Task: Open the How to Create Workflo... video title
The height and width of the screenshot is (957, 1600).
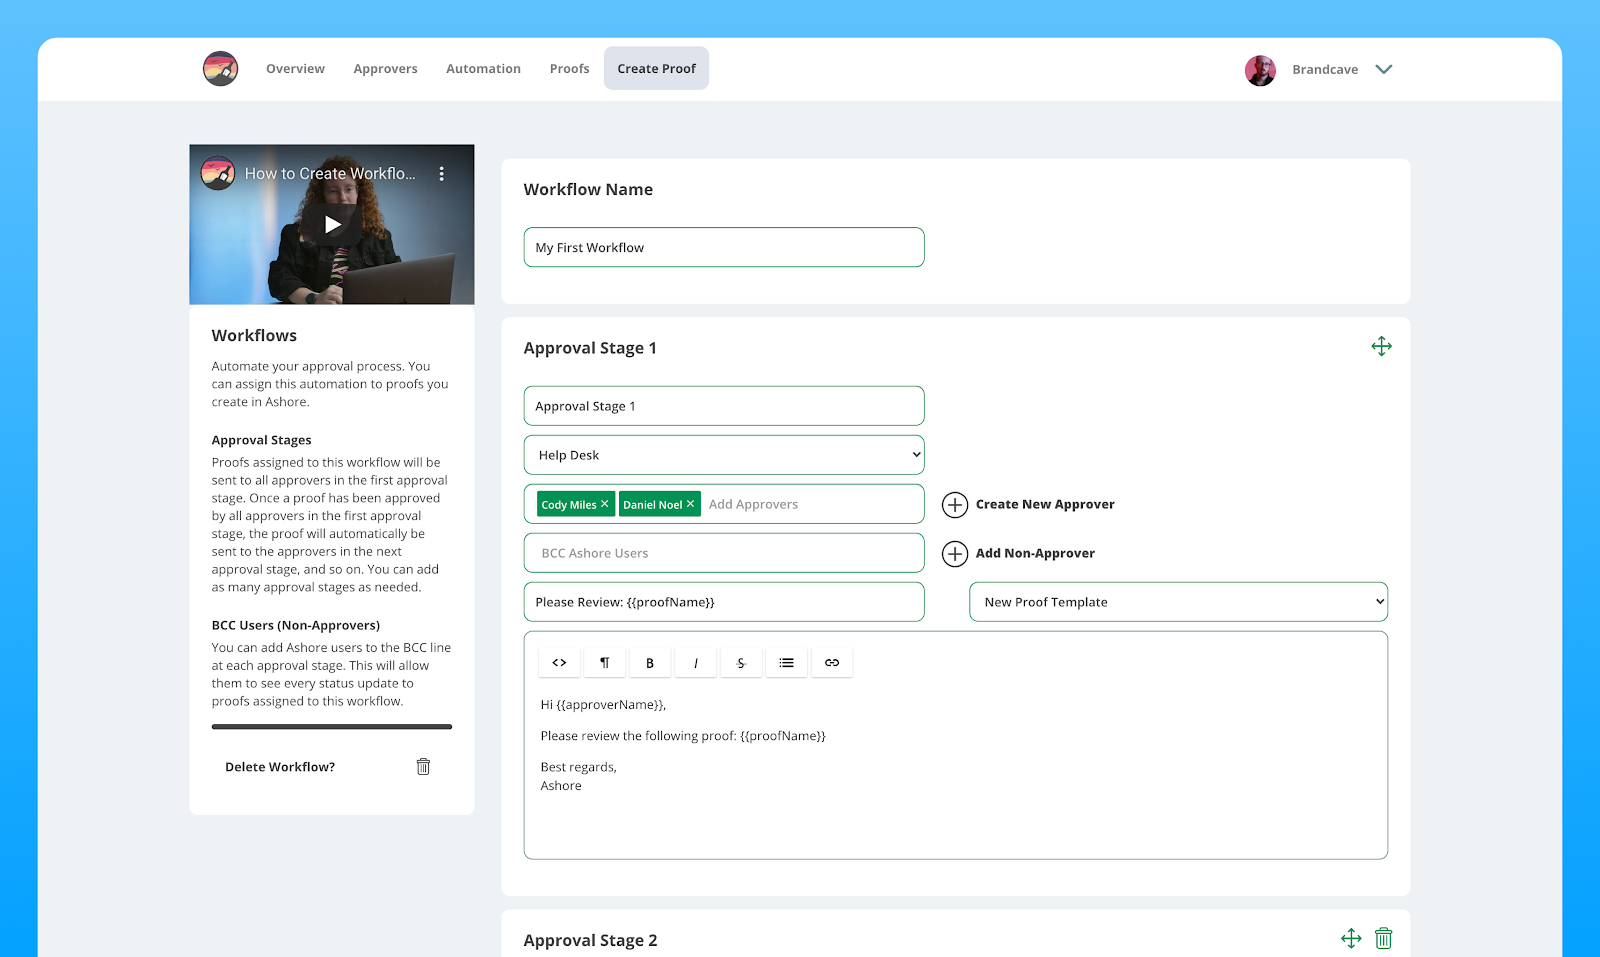Action: pos(330,173)
